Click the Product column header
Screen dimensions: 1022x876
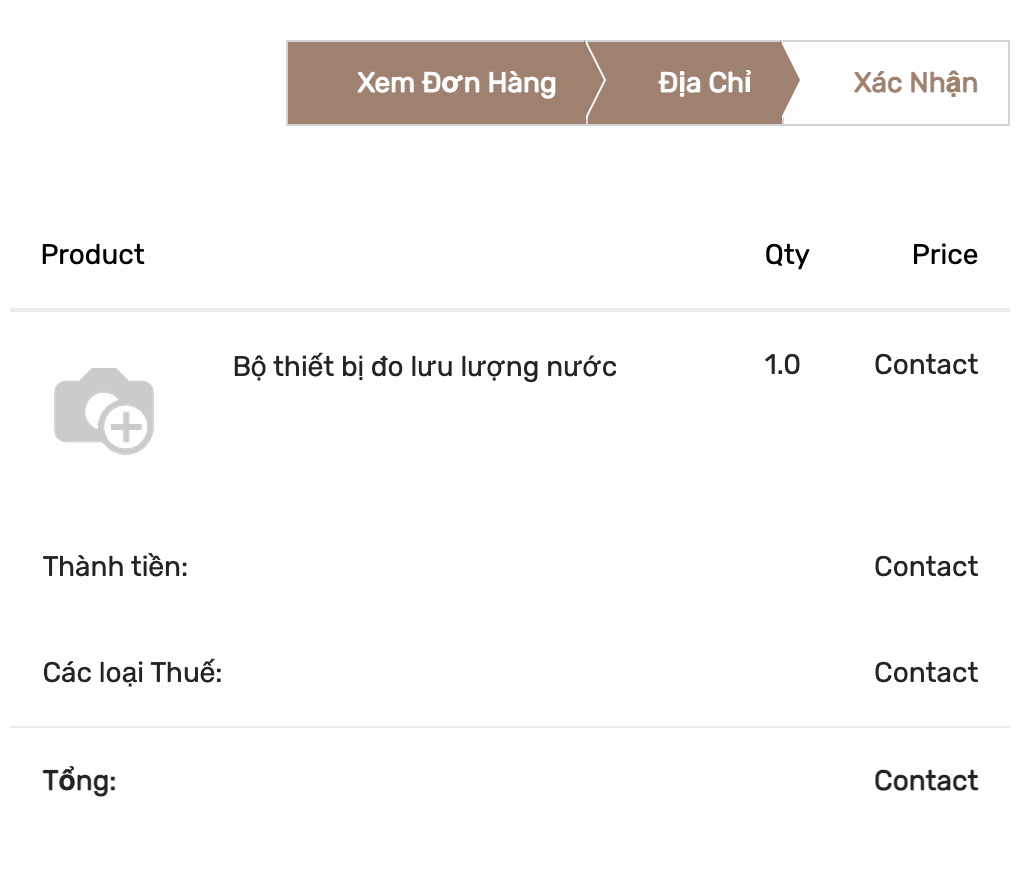(93, 254)
